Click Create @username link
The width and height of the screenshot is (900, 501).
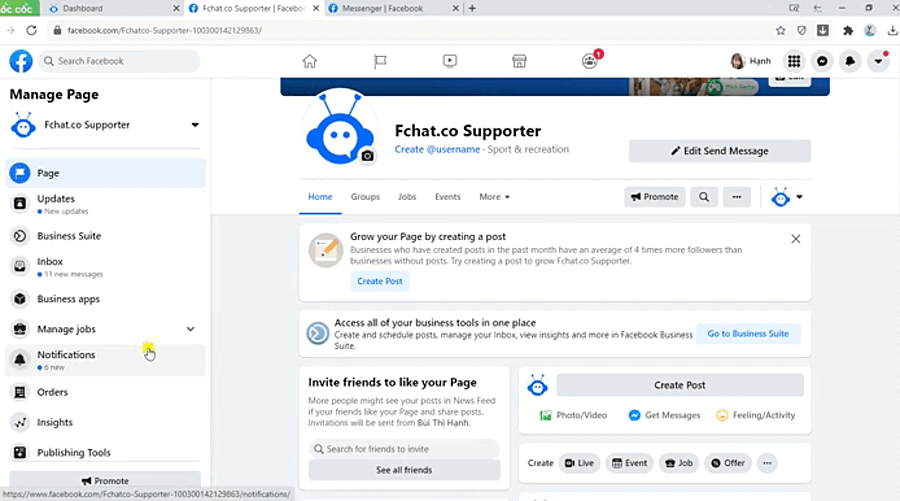[437, 149]
